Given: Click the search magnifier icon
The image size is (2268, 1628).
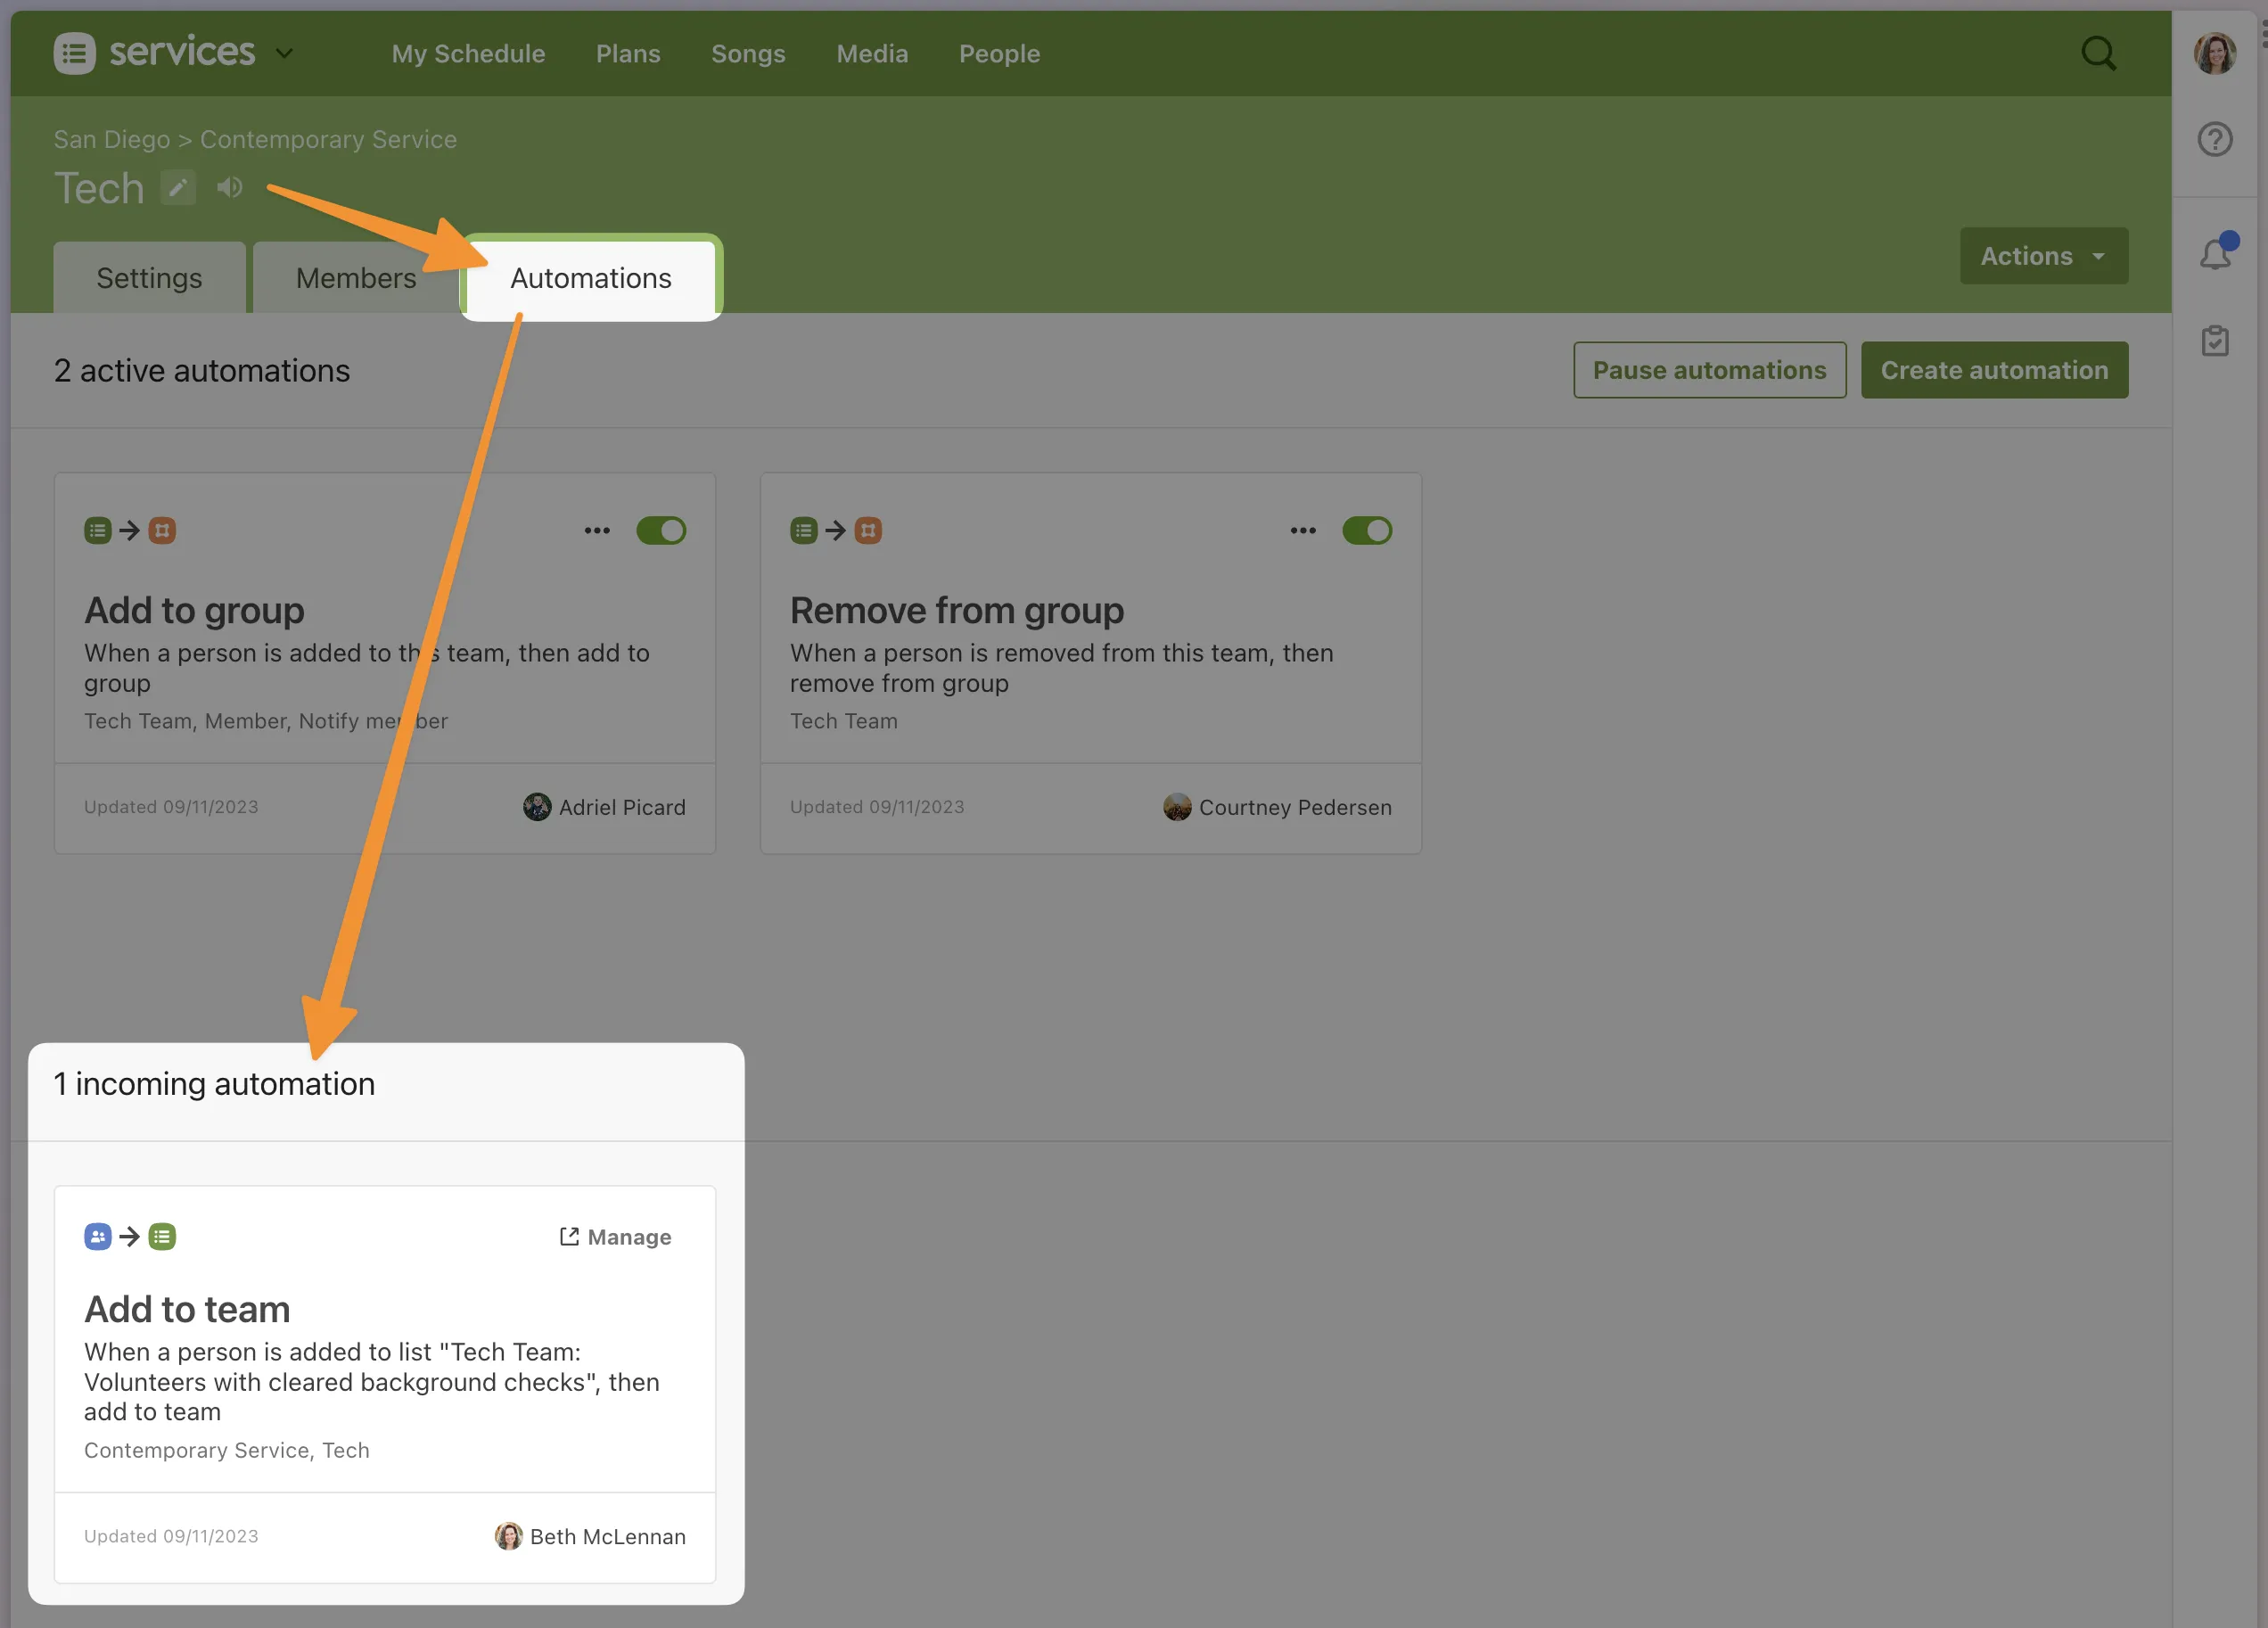Looking at the screenshot, I should (2098, 53).
